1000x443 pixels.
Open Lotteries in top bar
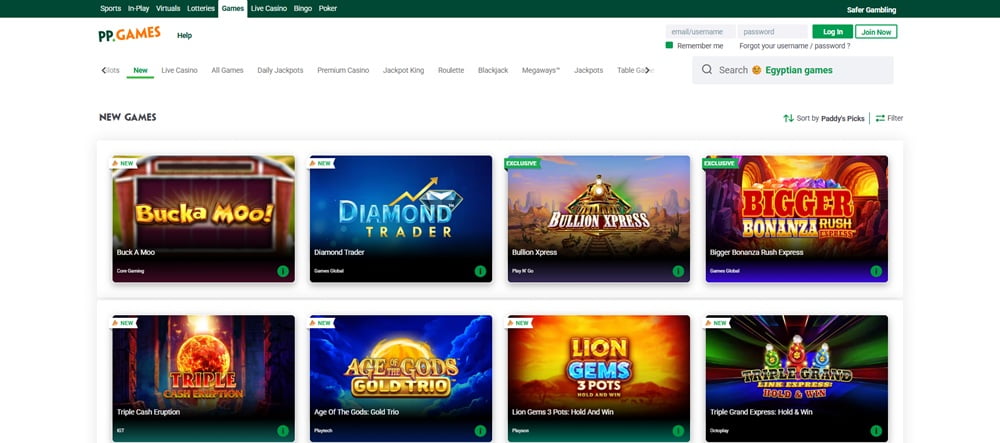[x=201, y=9]
